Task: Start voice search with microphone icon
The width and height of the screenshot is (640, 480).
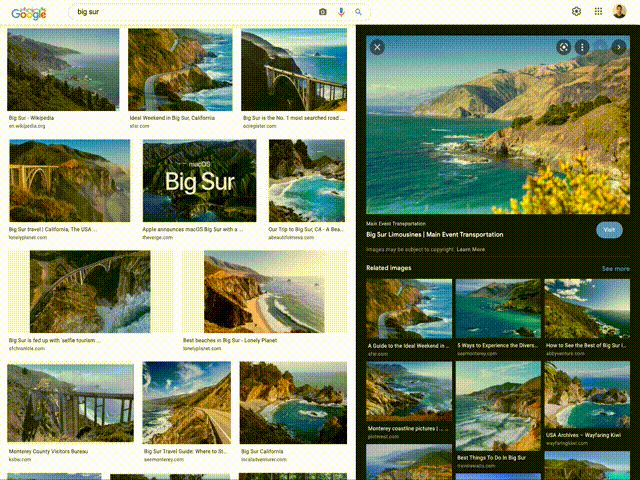Action: click(341, 12)
